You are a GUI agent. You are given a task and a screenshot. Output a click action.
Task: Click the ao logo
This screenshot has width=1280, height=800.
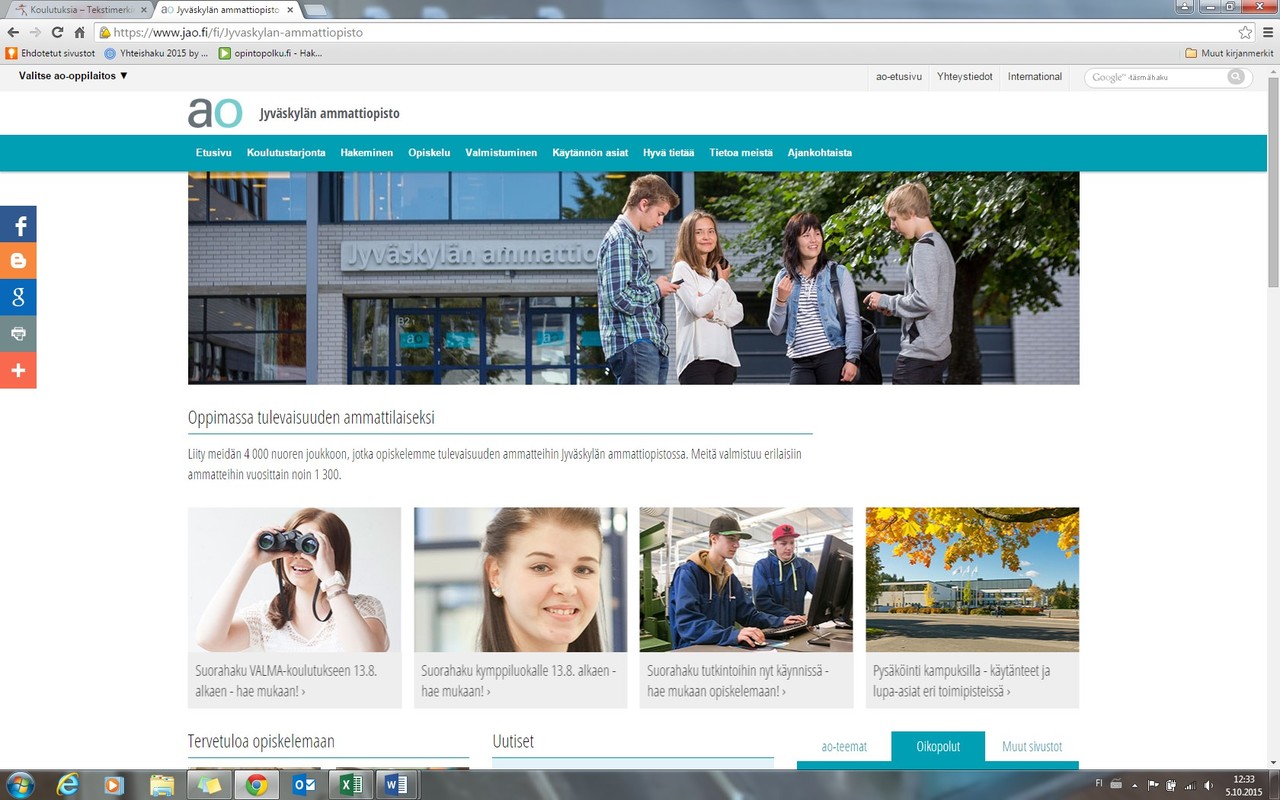click(215, 113)
